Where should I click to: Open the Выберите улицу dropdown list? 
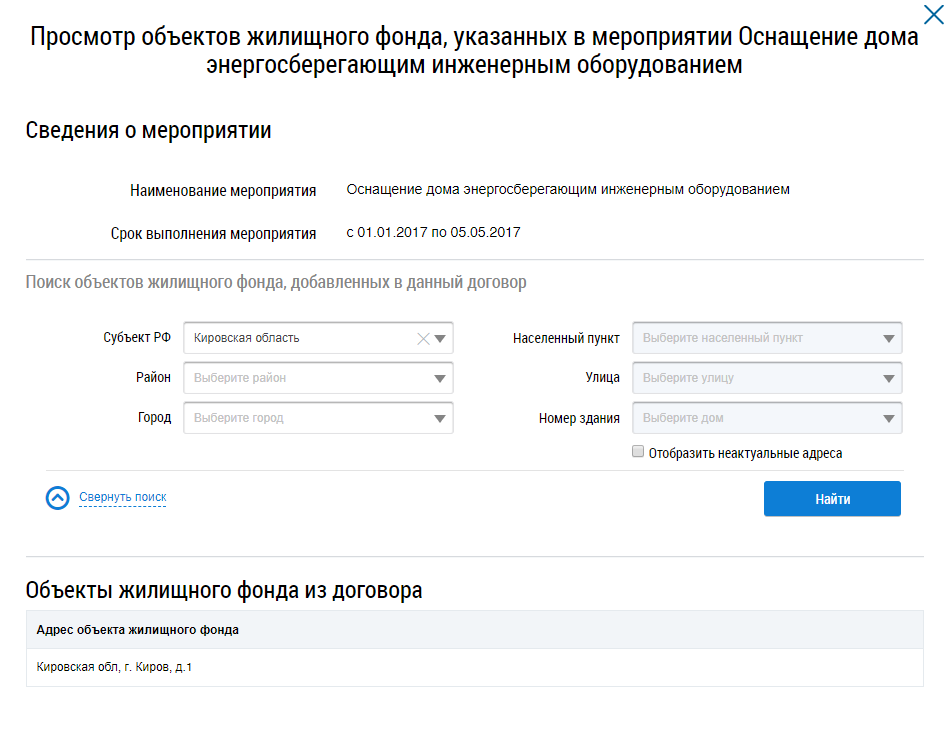click(x=755, y=379)
